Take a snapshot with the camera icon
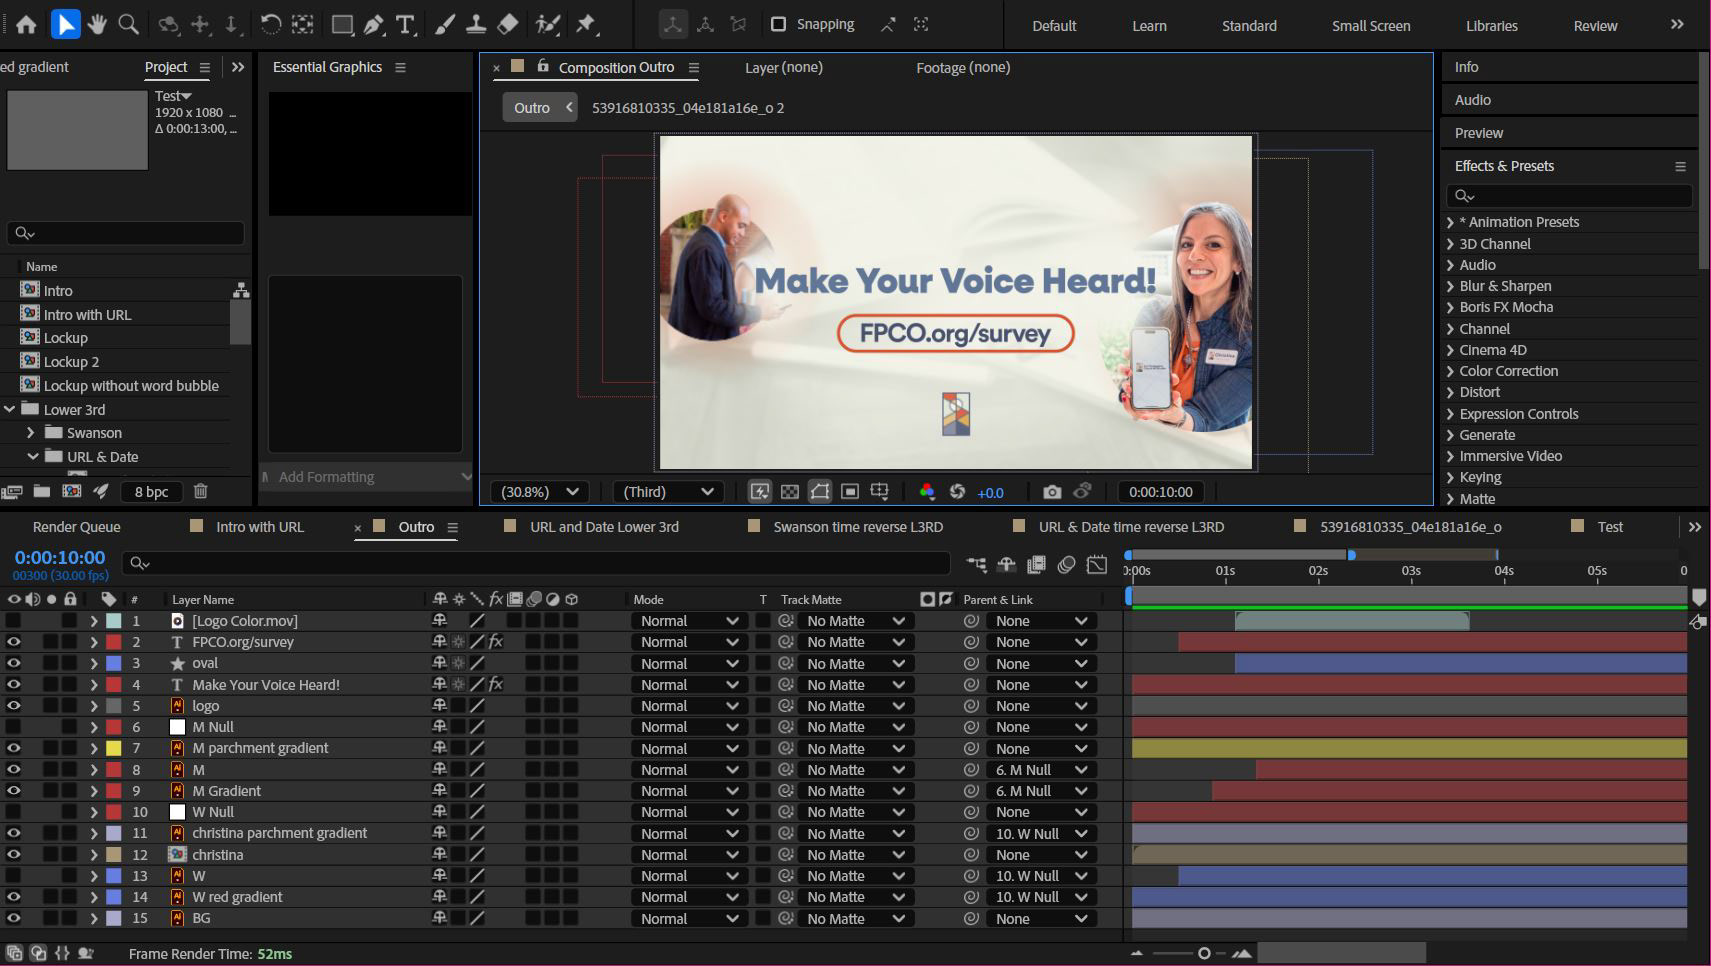The height and width of the screenshot is (966, 1711). click(1052, 492)
